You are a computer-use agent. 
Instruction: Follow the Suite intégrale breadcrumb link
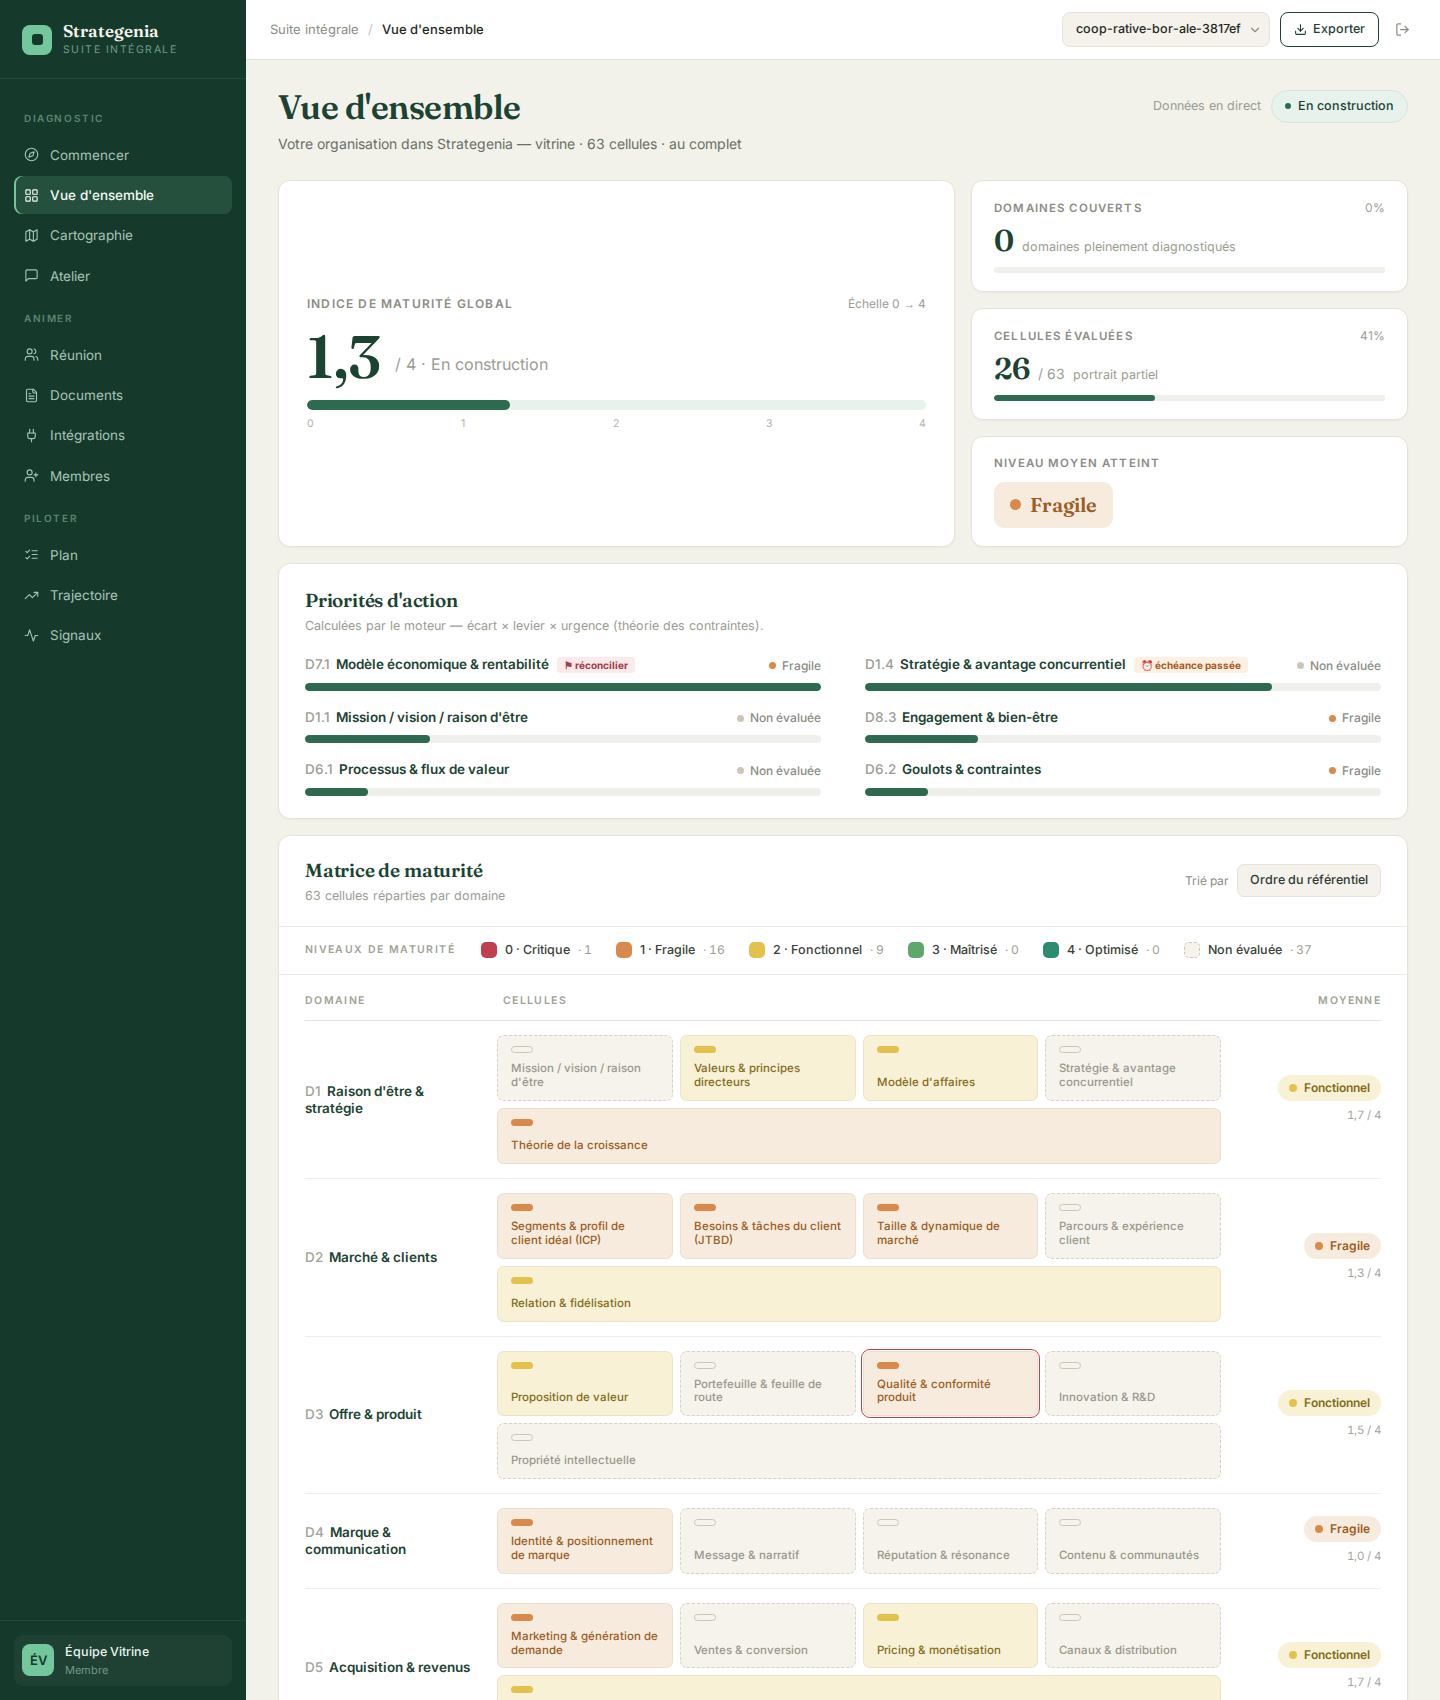pyautogui.click(x=314, y=30)
